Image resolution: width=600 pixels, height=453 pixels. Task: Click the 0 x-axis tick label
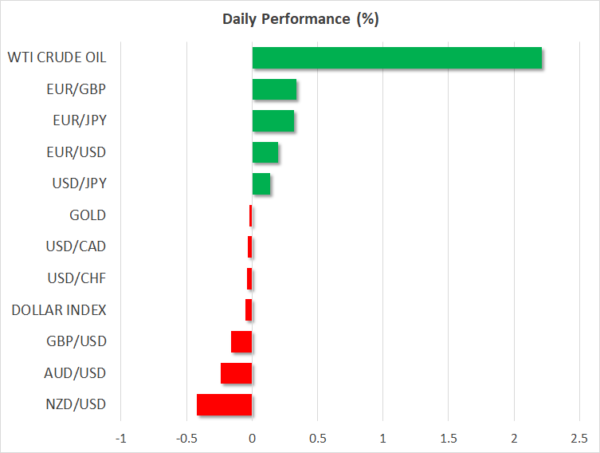tap(252, 438)
